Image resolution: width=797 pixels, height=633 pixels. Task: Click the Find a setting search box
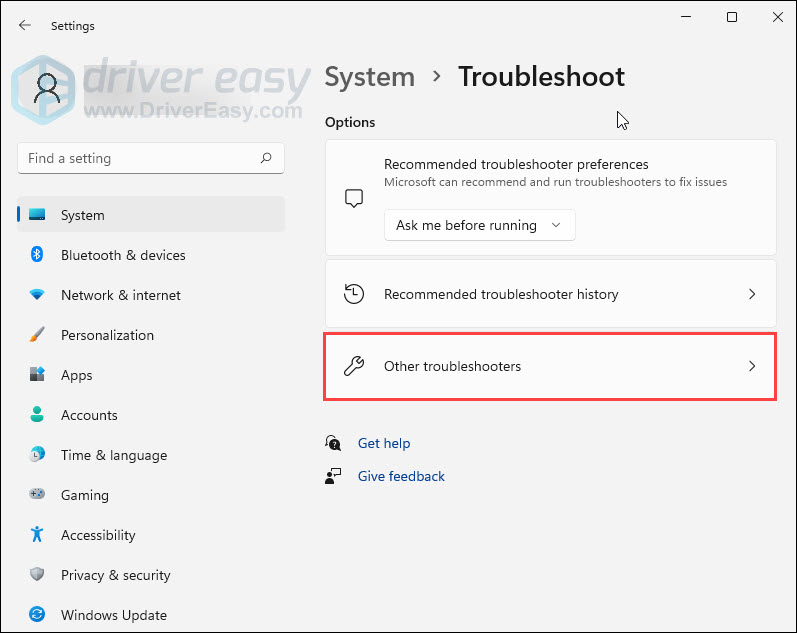140,158
